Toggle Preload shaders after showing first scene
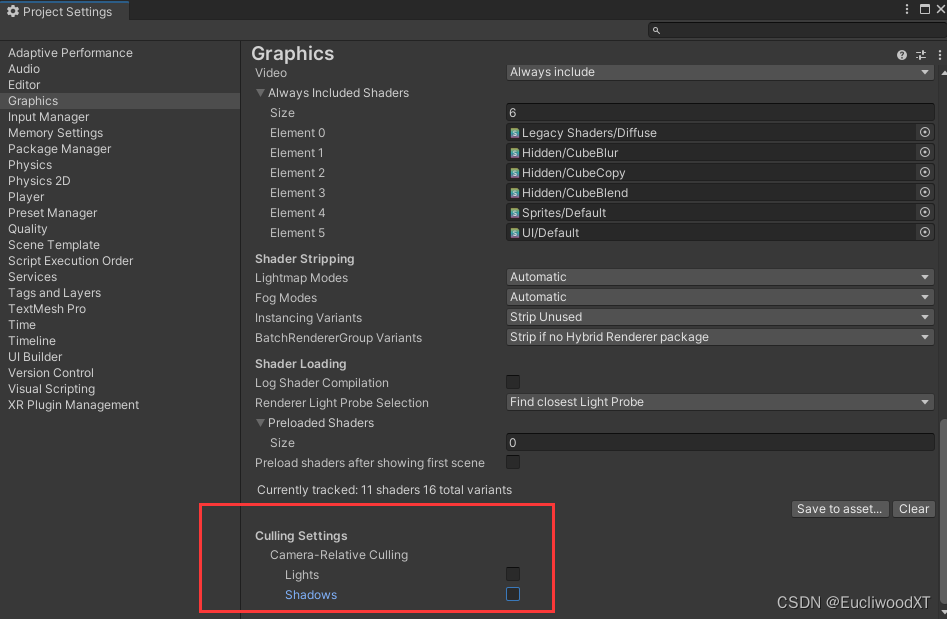Viewport: 947px width, 619px height. coord(513,463)
